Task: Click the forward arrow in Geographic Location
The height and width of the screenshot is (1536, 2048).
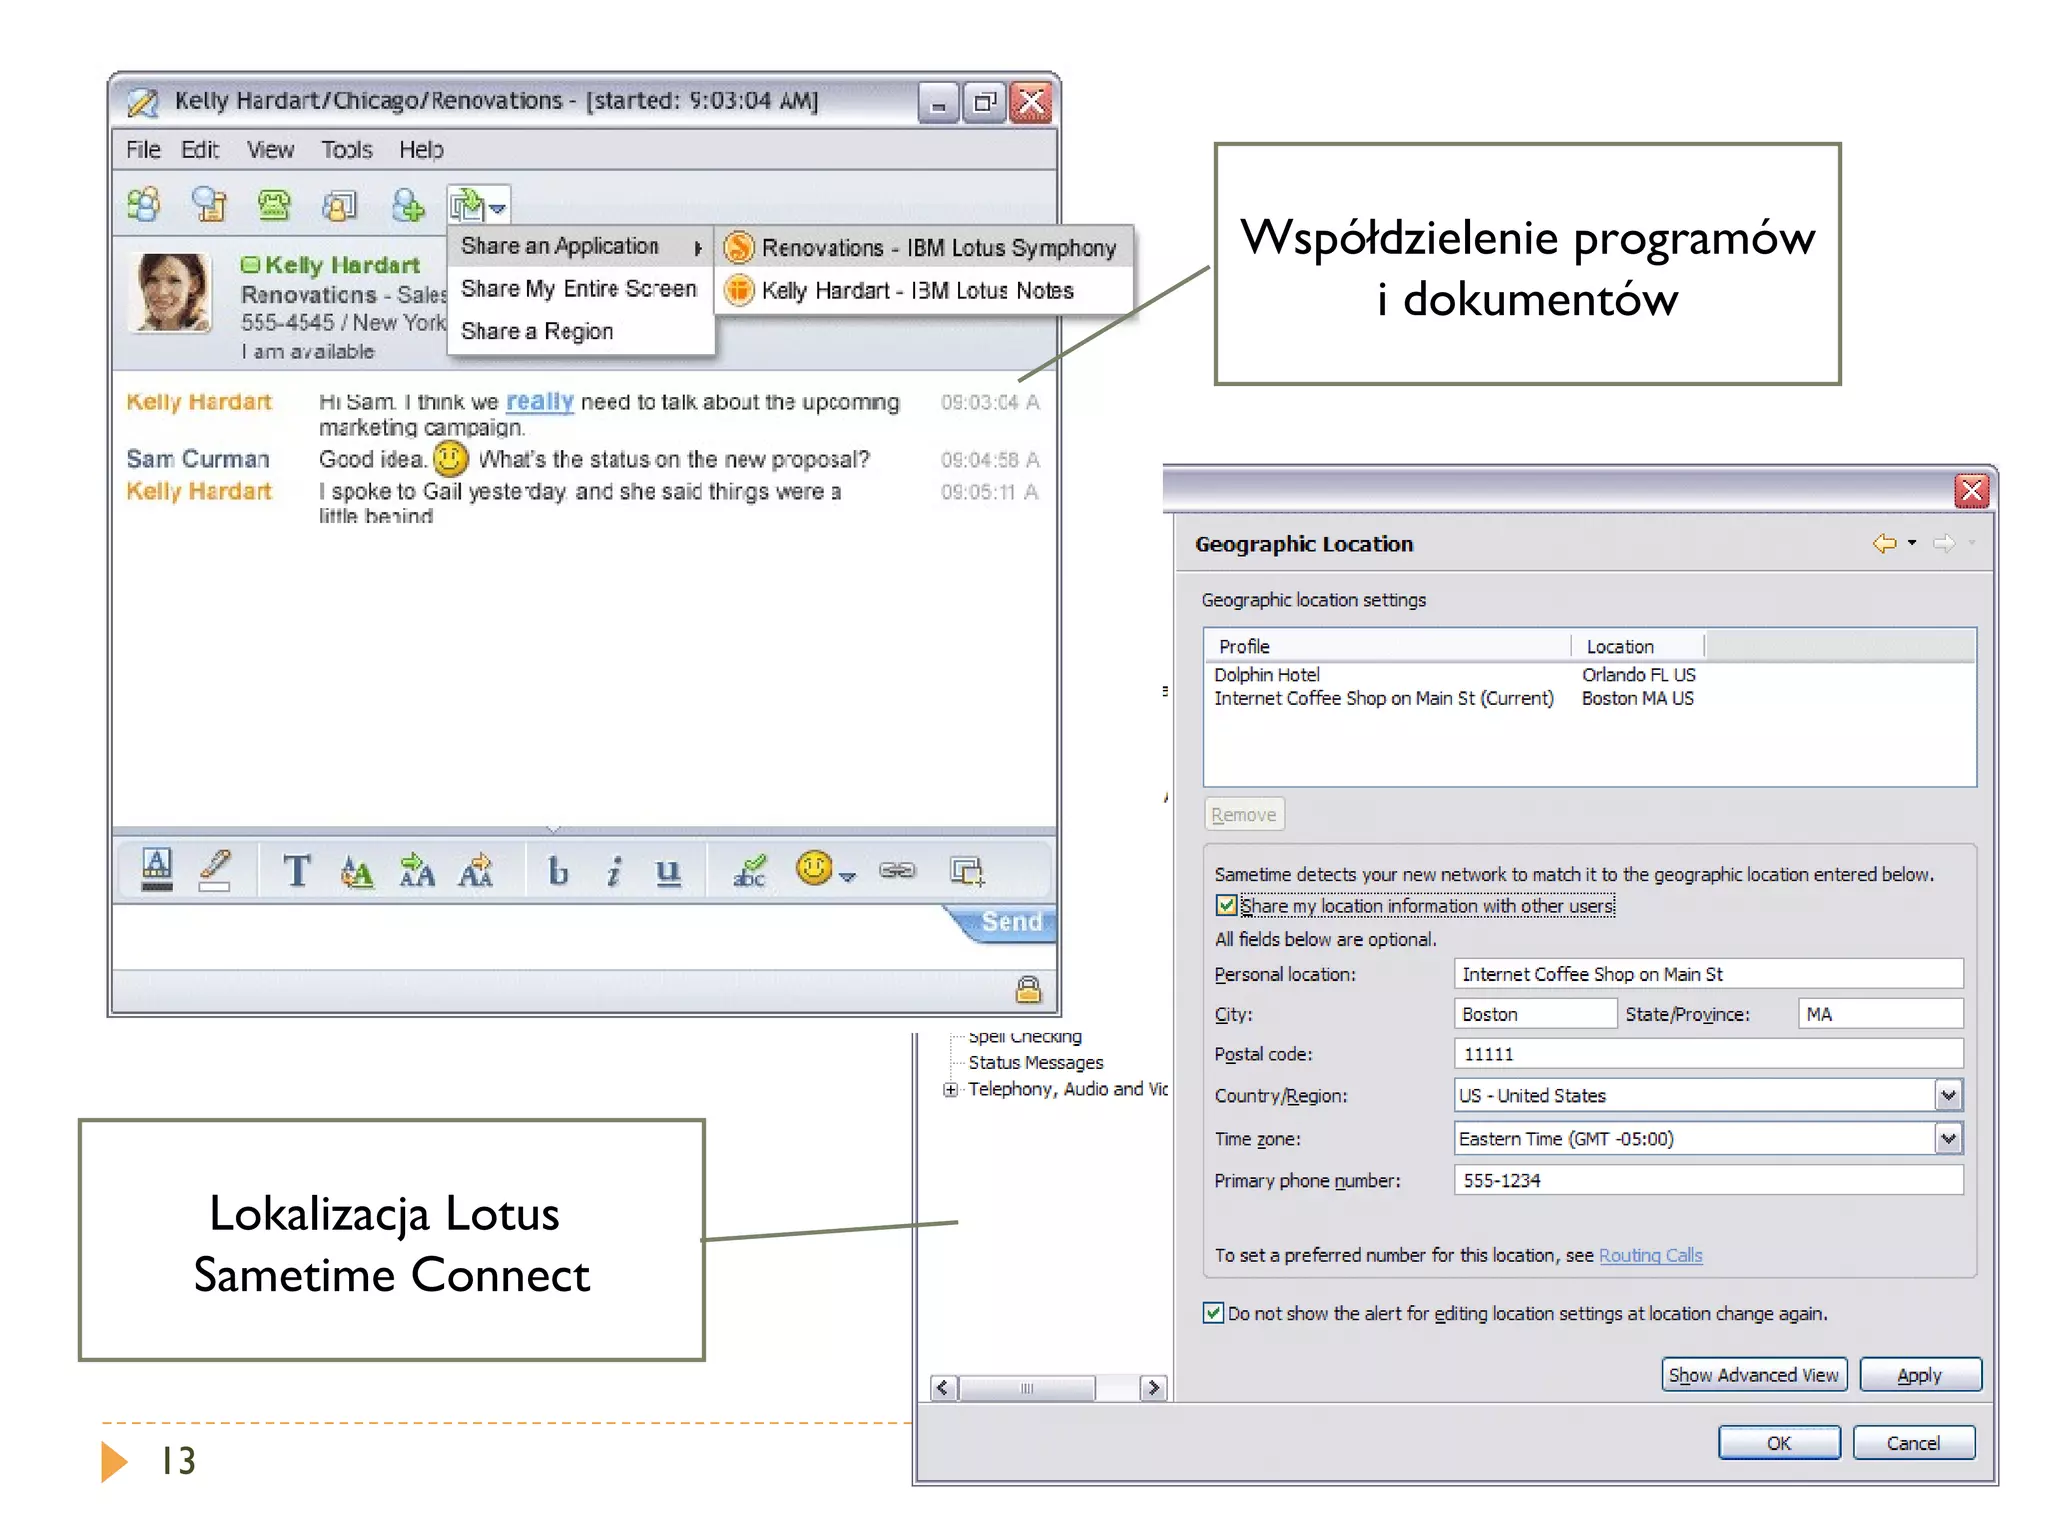Action: pos(1943,543)
